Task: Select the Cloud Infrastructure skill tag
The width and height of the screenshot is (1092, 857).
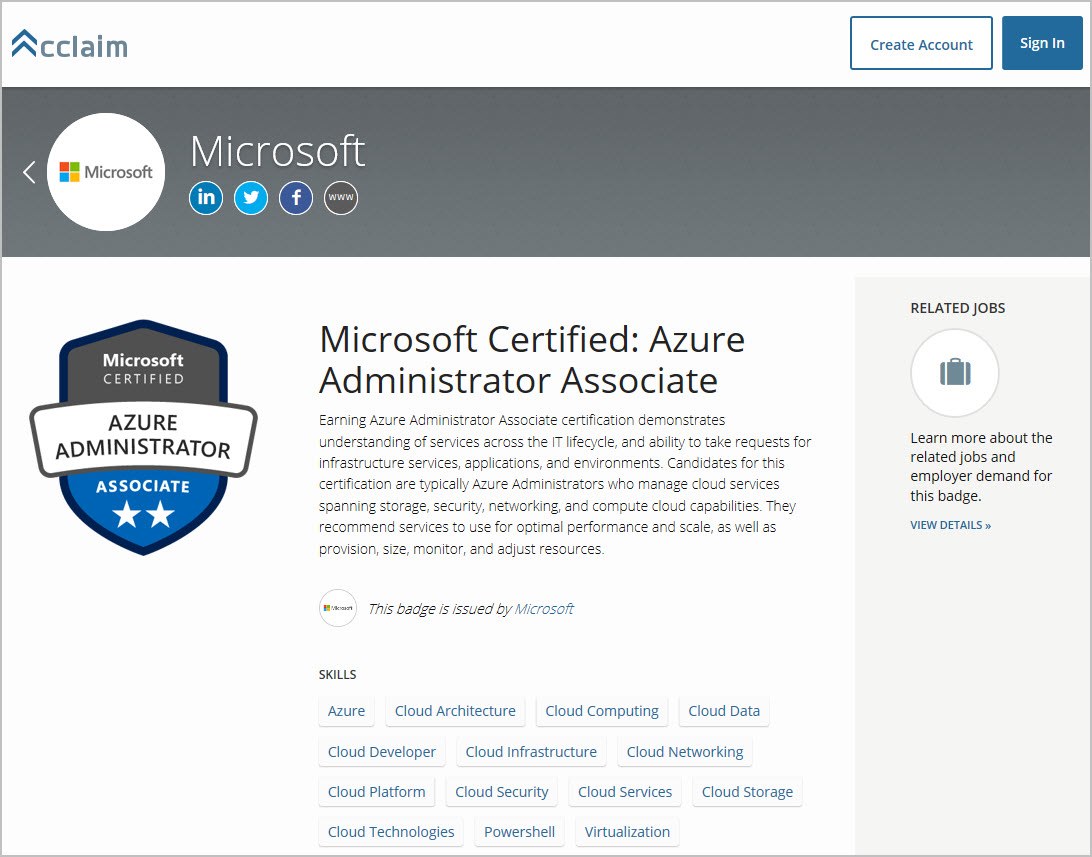Action: (531, 752)
